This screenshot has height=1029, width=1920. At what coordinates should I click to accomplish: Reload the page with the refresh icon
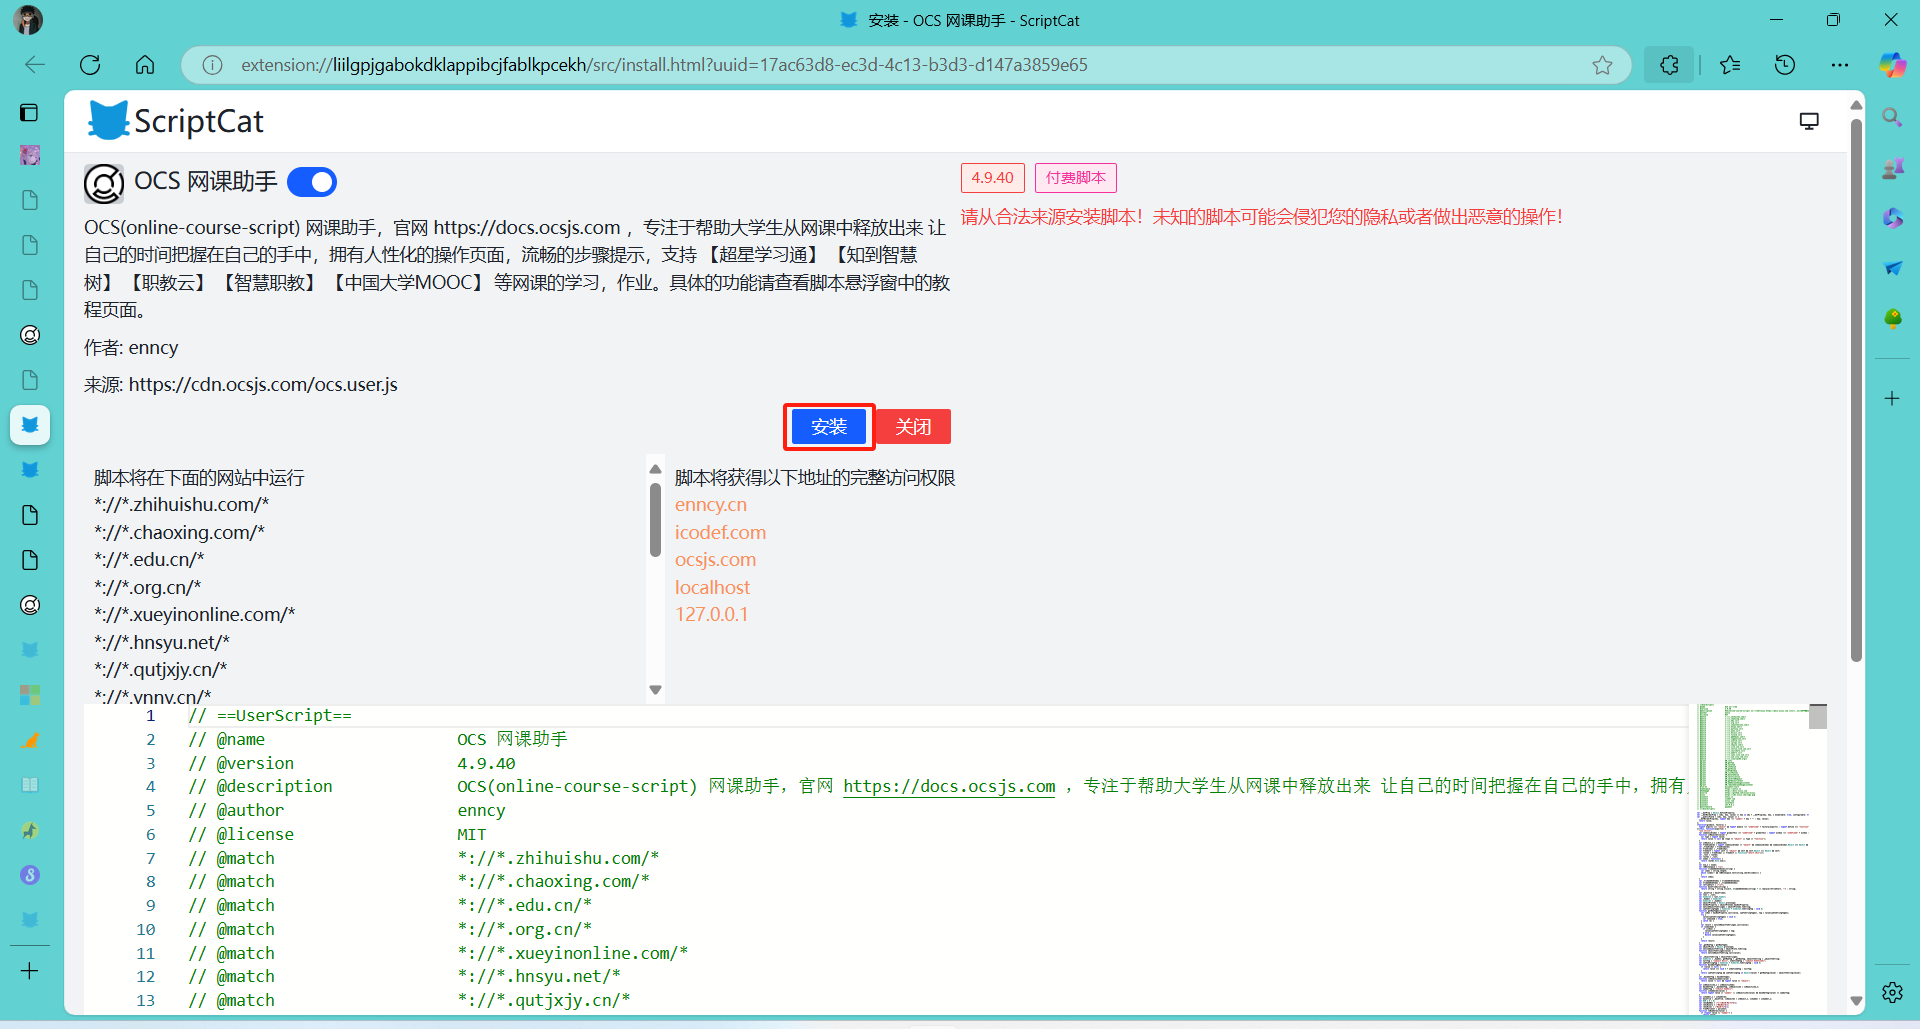coord(90,65)
